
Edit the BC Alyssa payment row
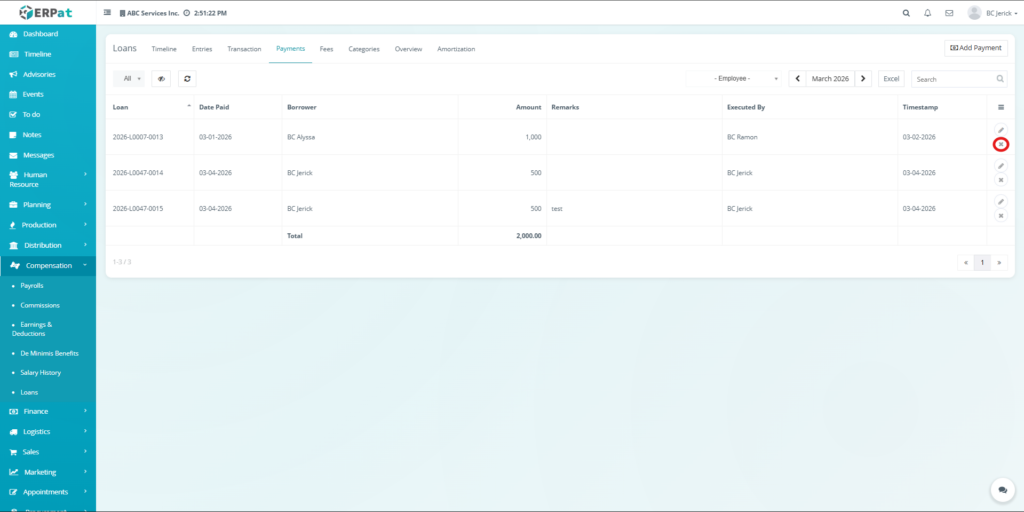coord(1001,130)
